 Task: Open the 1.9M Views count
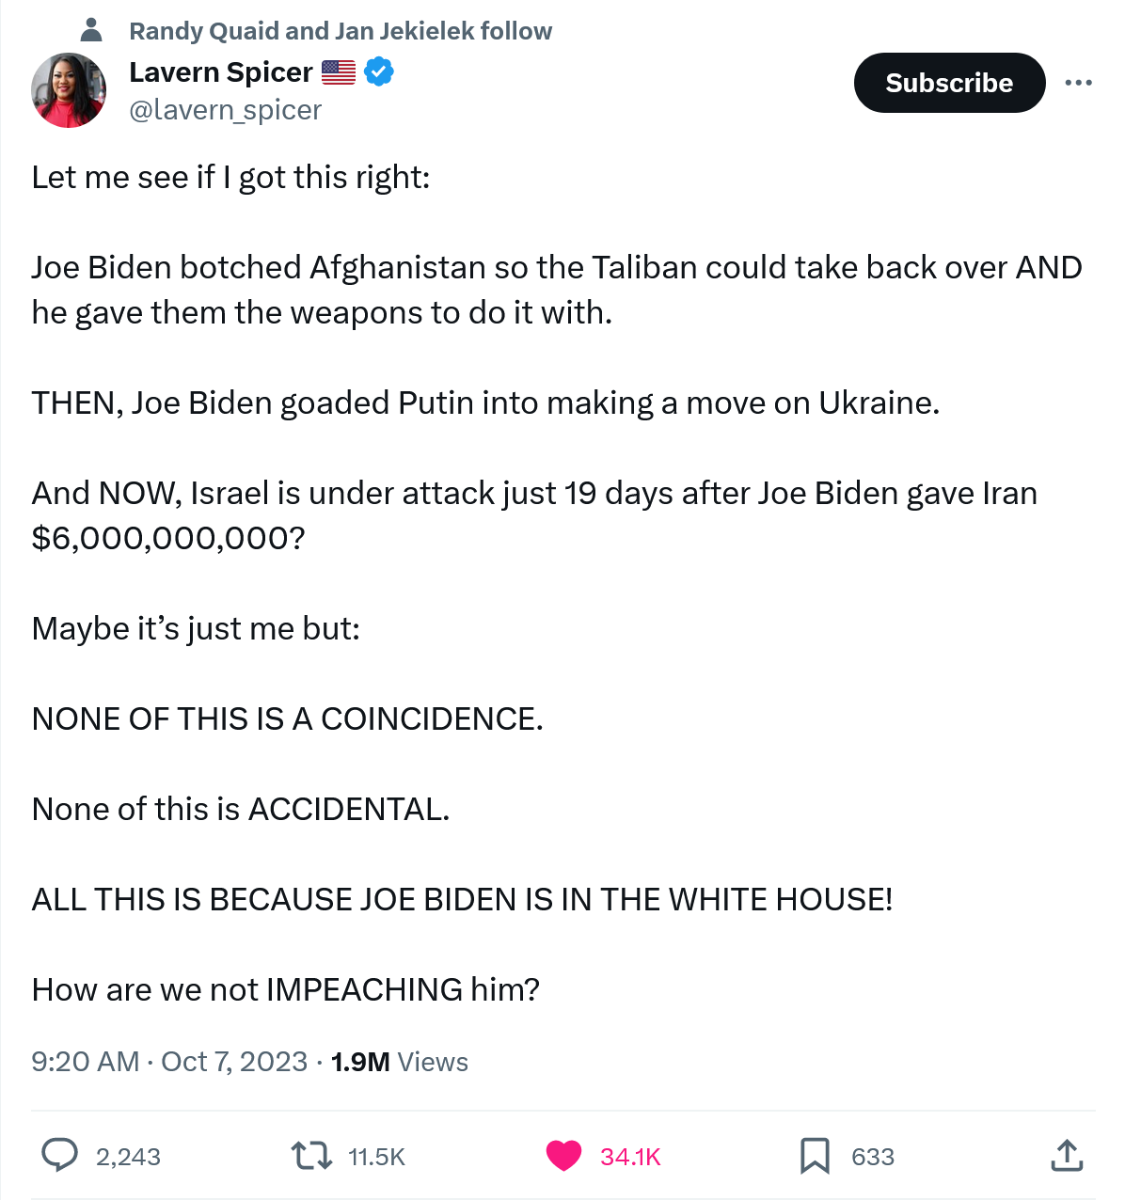pyautogui.click(x=399, y=1061)
